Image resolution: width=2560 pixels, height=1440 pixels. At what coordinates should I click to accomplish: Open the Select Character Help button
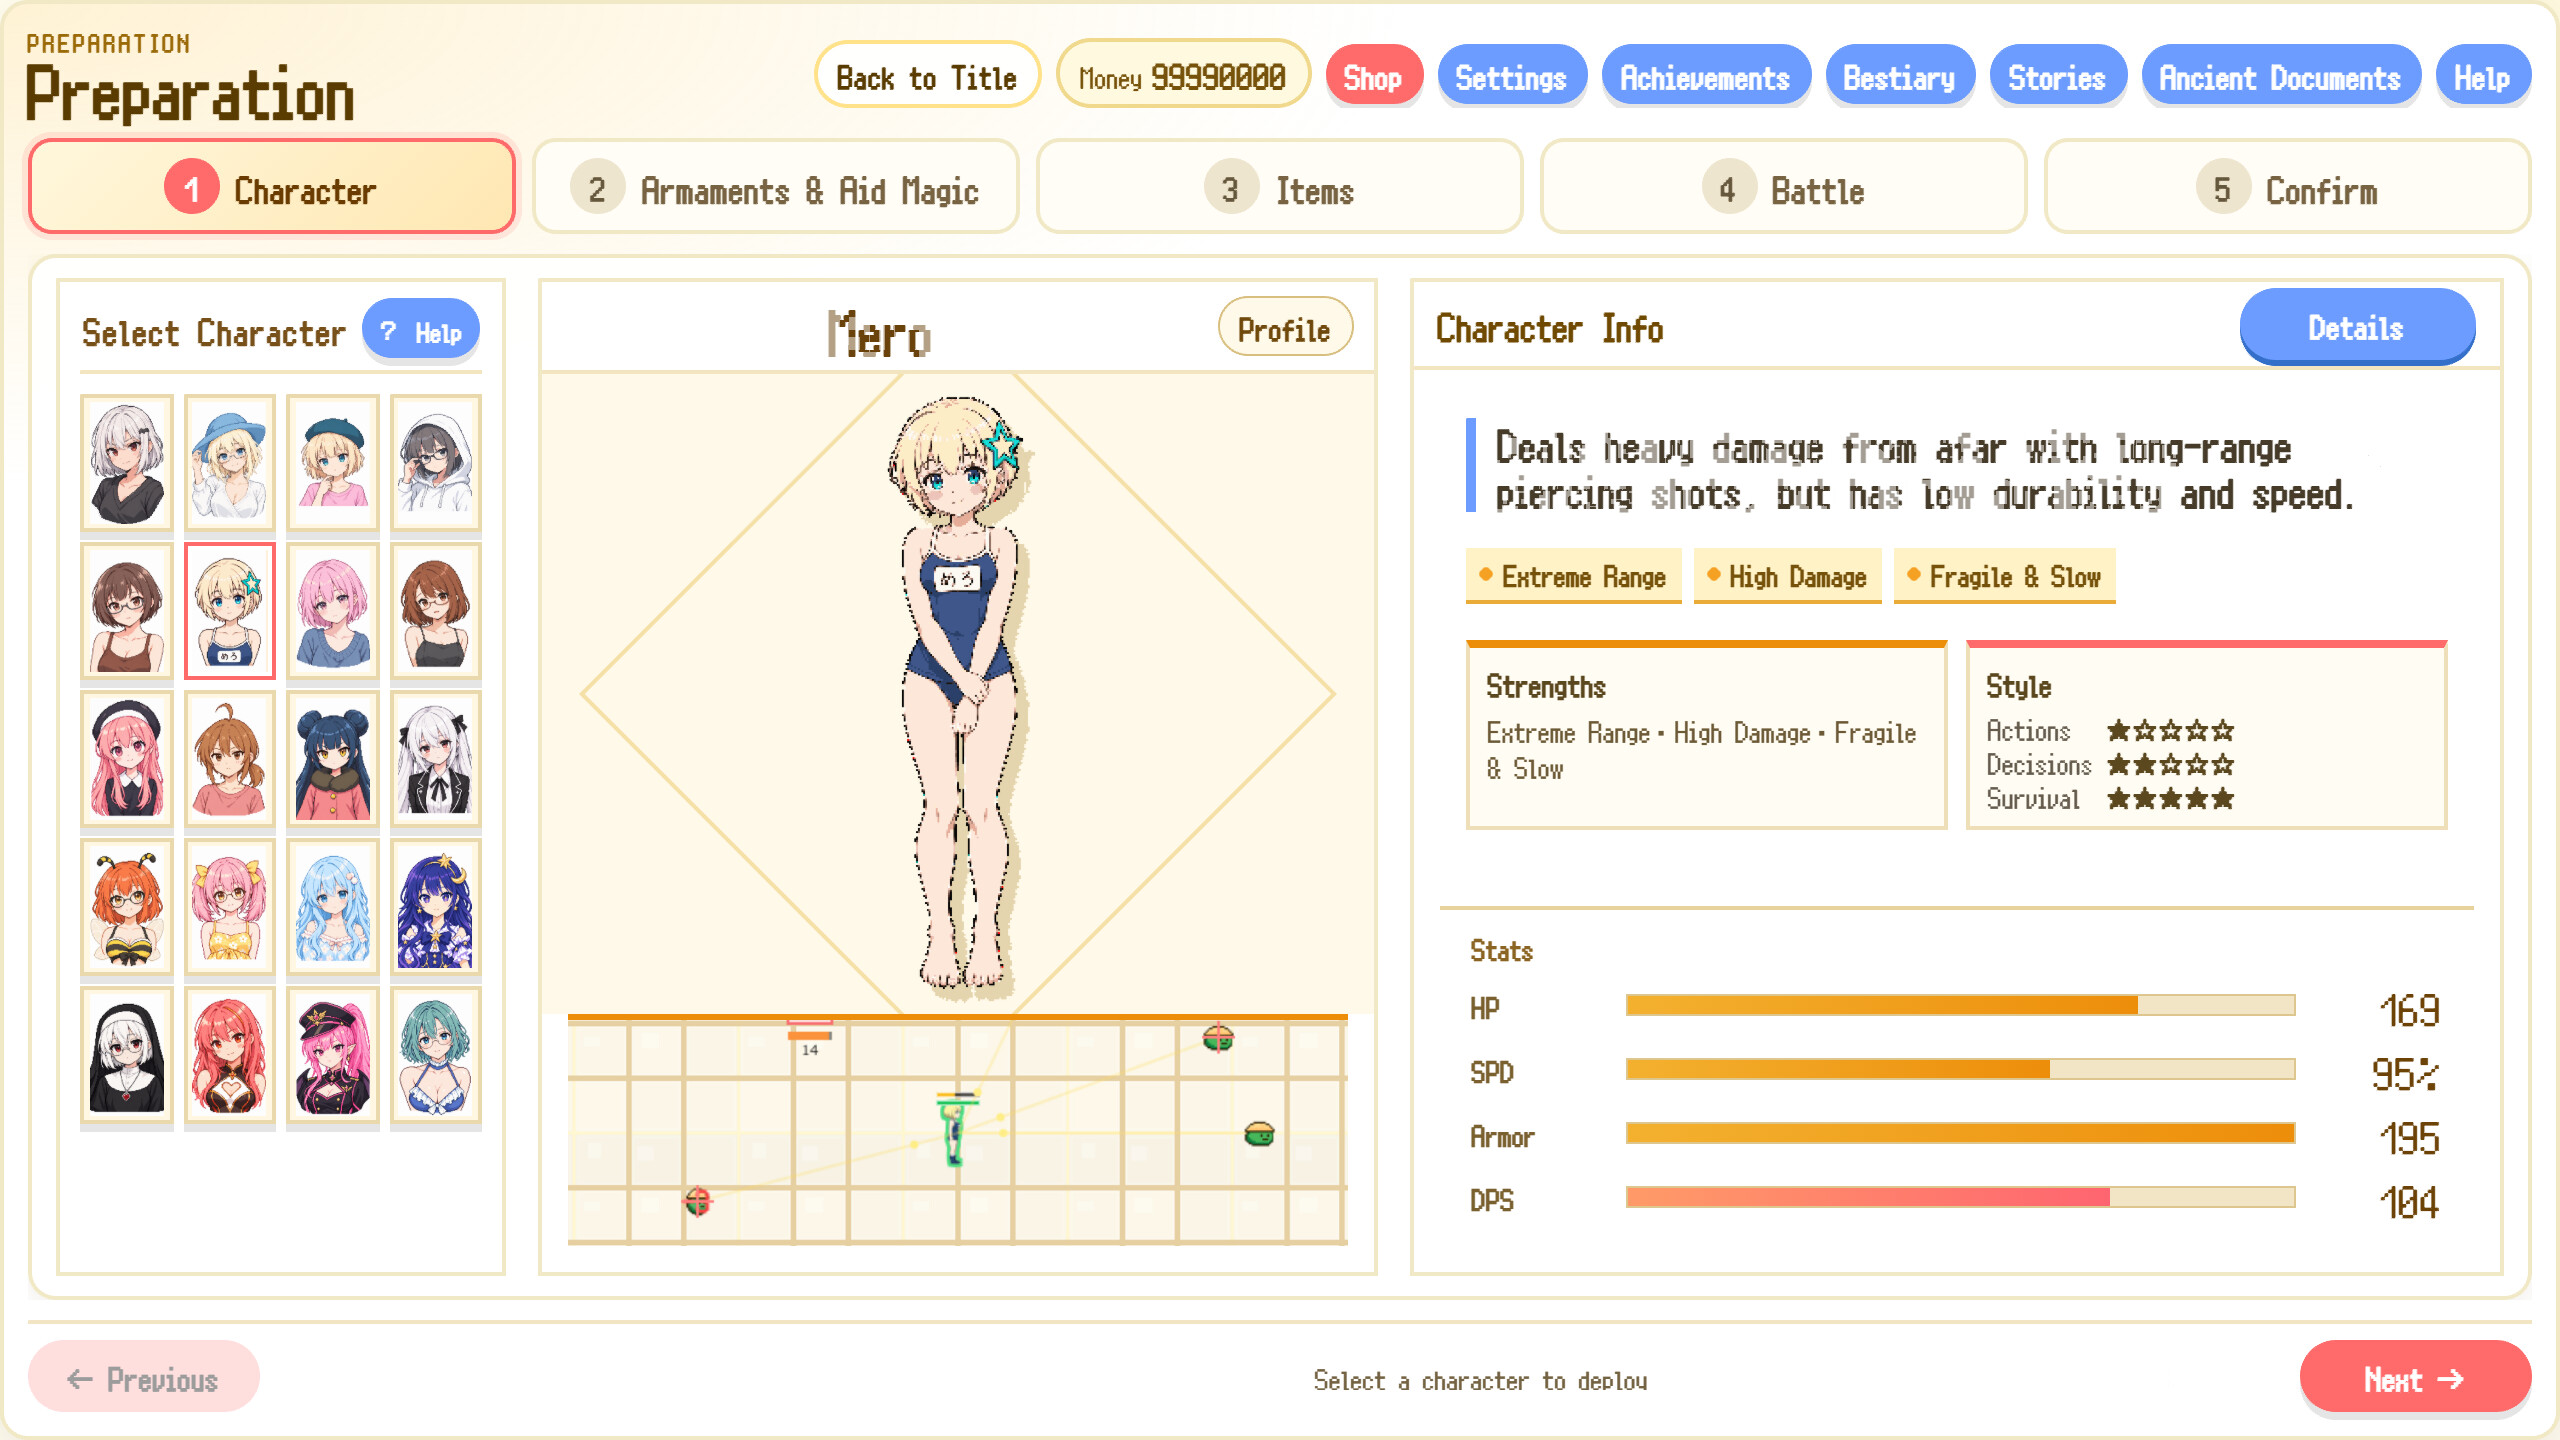point(421,331)
